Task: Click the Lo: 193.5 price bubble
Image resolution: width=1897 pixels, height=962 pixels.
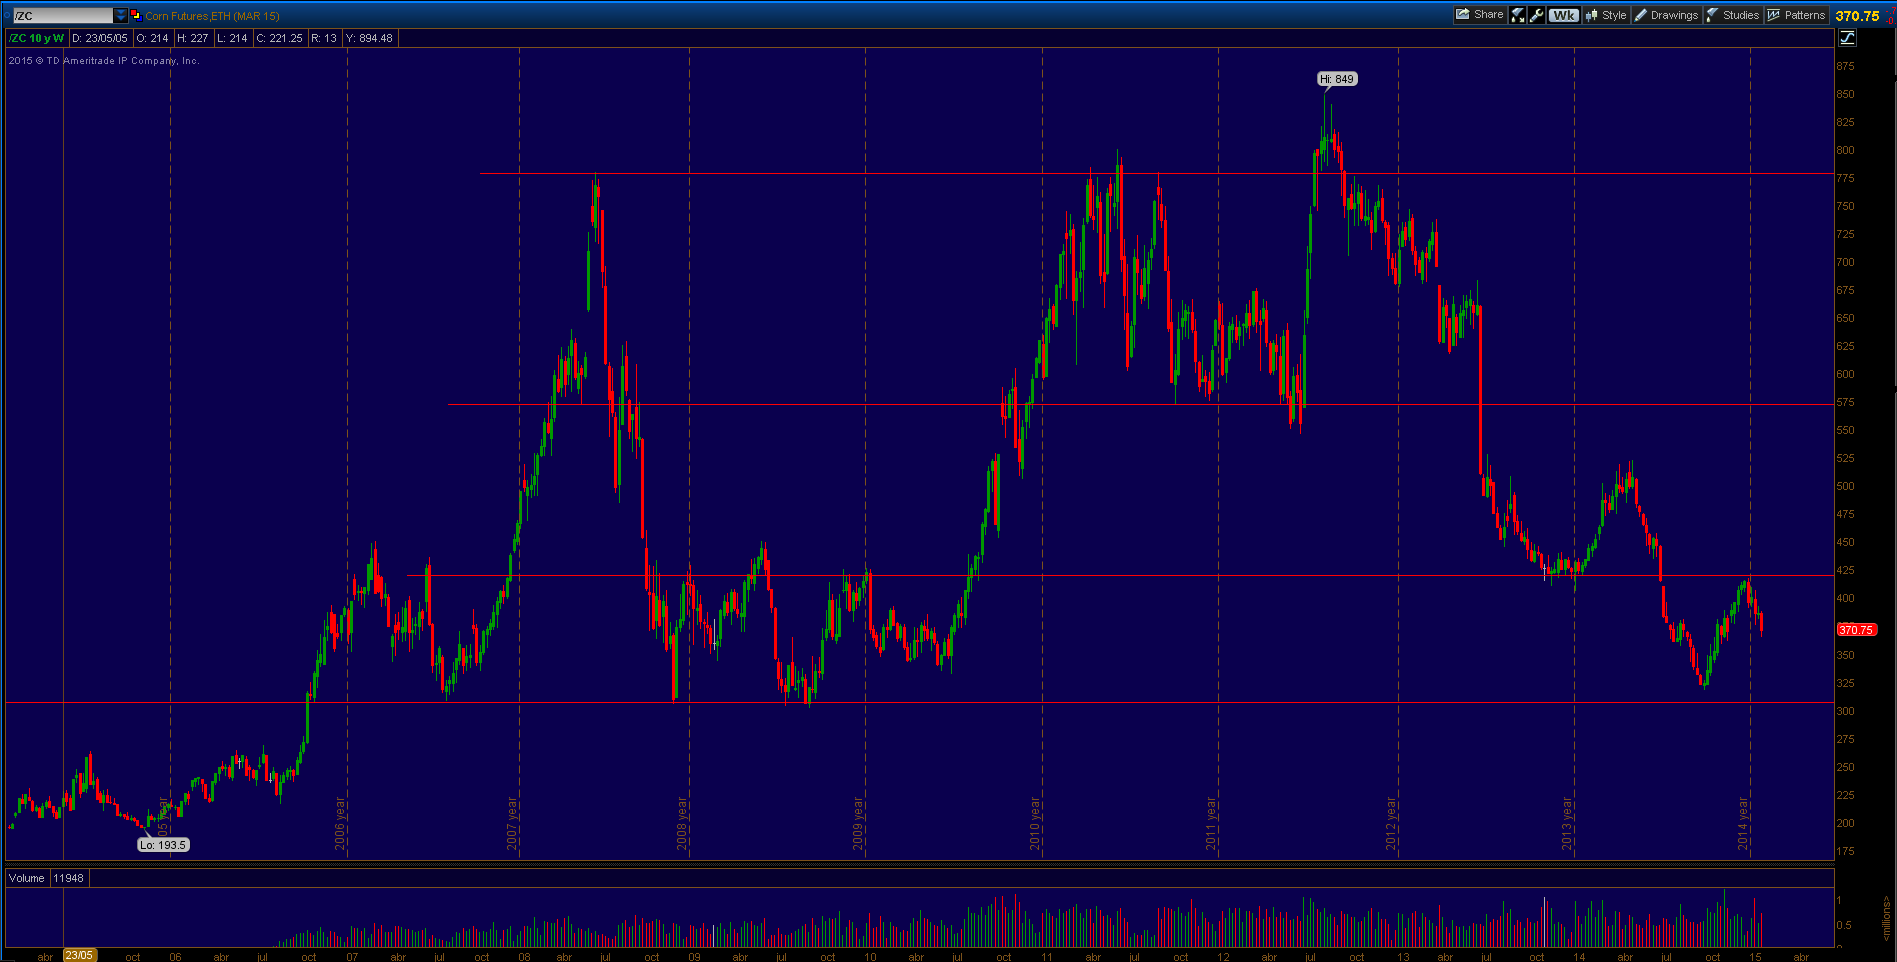Action: point(163,845)
